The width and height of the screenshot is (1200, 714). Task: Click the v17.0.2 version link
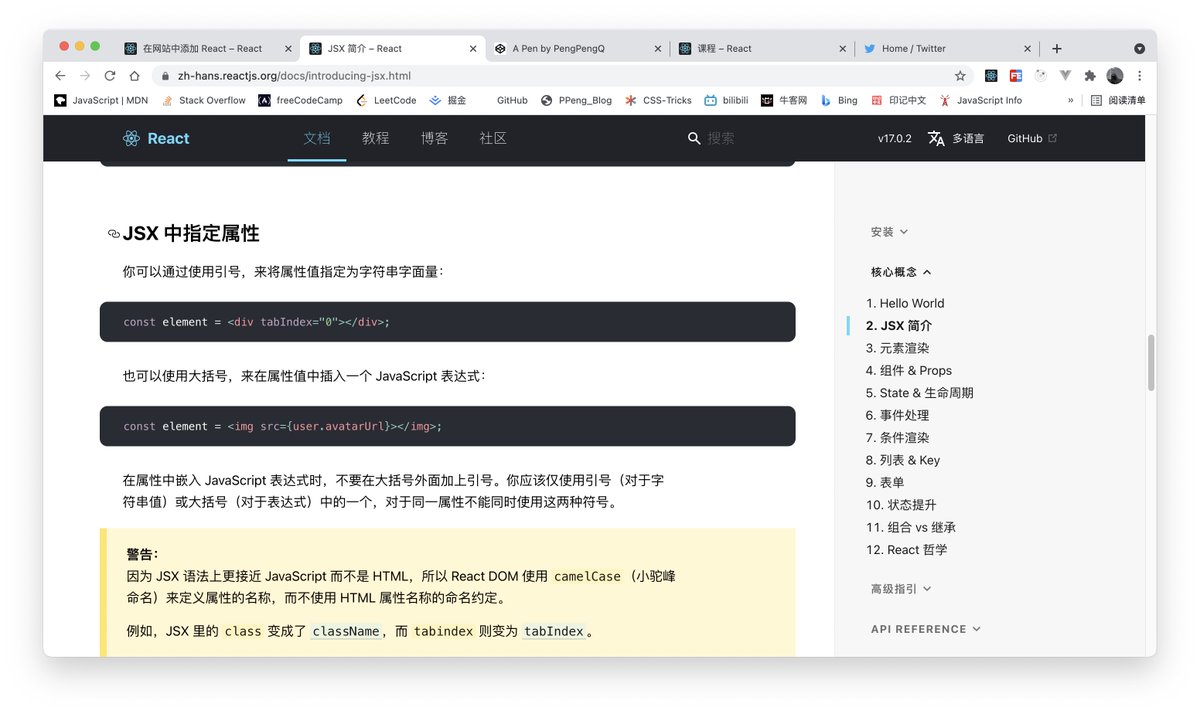click(x=895, y=139)
